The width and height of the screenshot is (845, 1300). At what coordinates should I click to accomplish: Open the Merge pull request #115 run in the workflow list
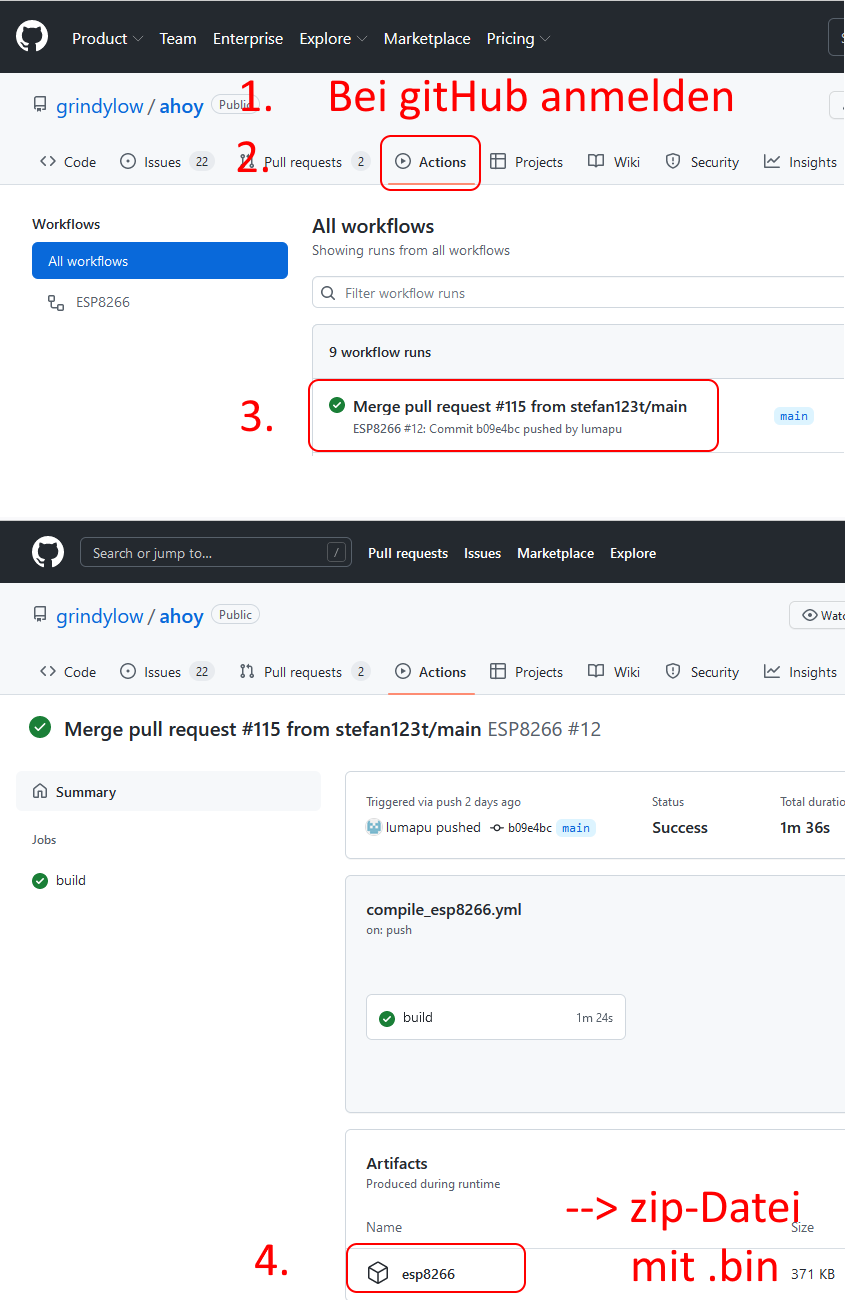point(520,406)
